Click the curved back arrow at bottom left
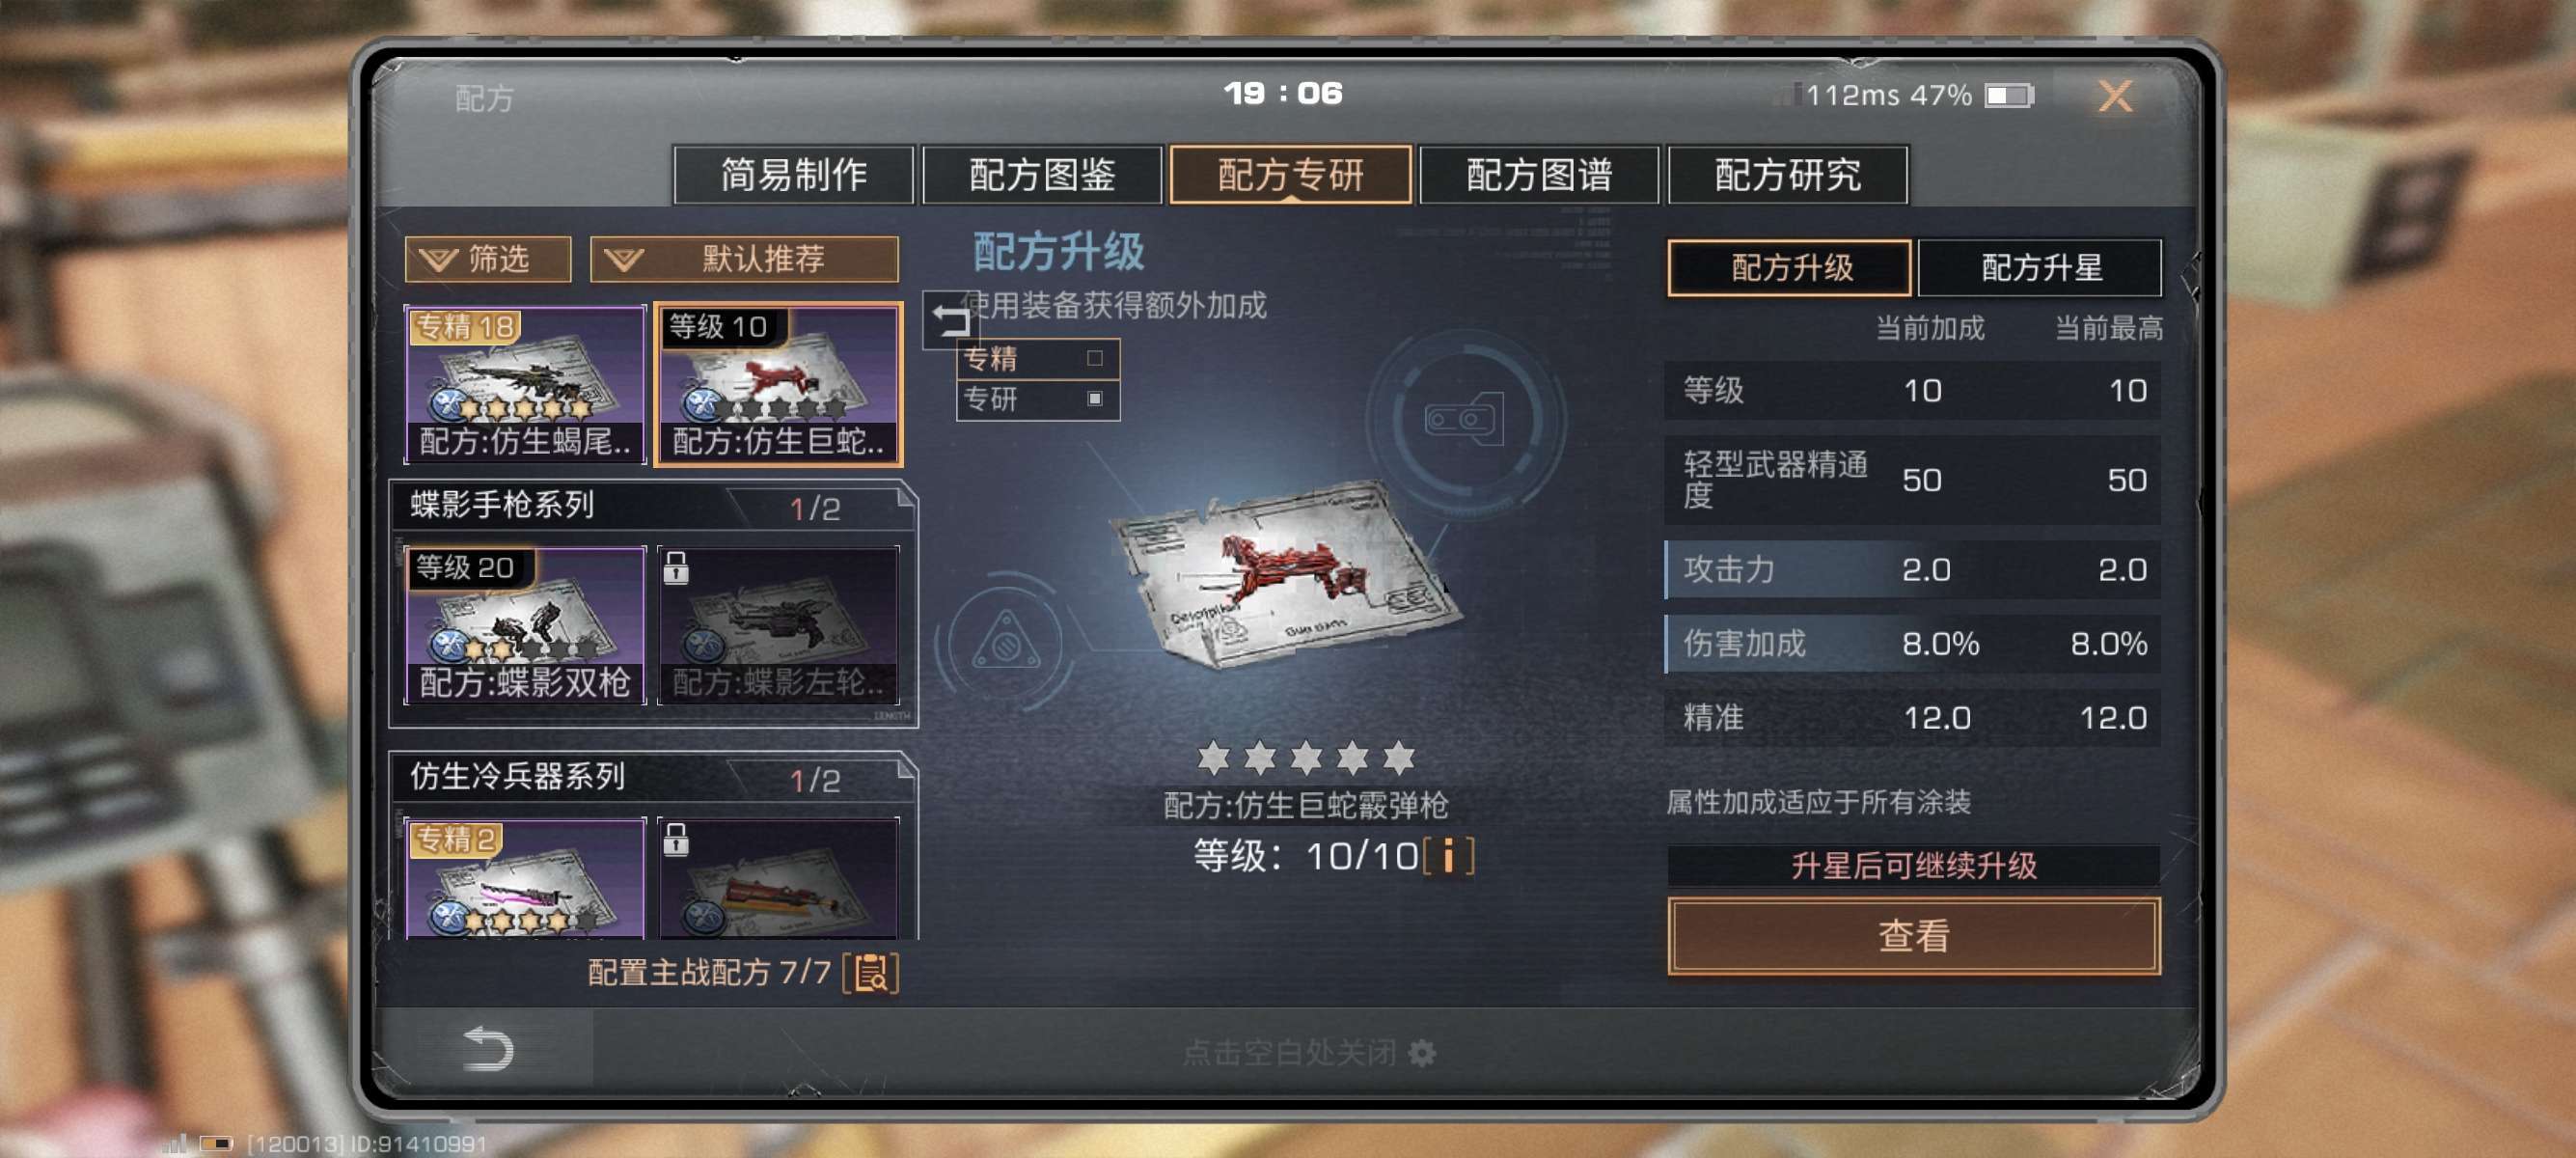Screen dimensions: 2576x1158 [x=488, y=1048]
